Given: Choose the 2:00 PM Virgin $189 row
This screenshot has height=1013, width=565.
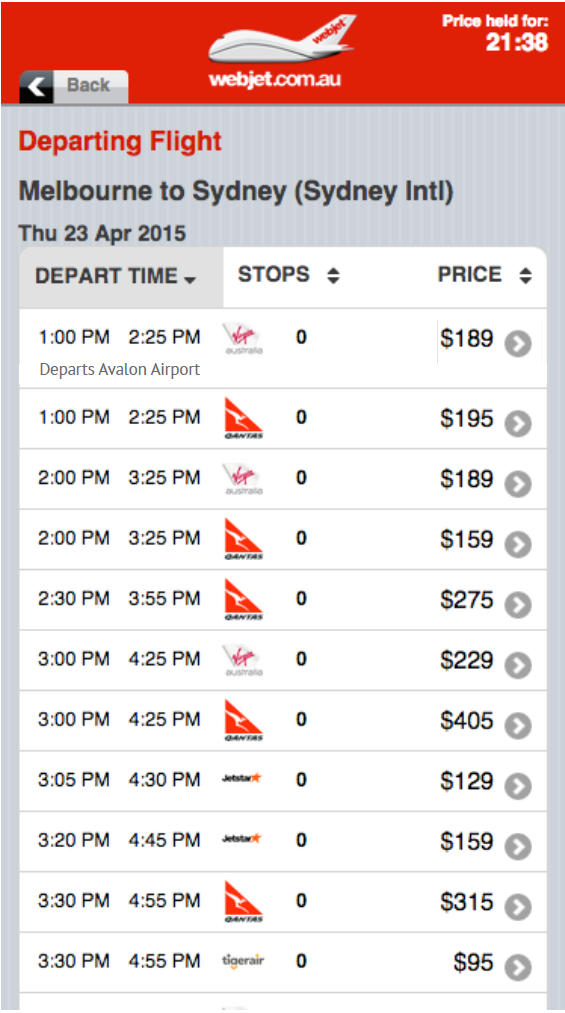Looking at the screenshot, I should [x=283, y=479].
